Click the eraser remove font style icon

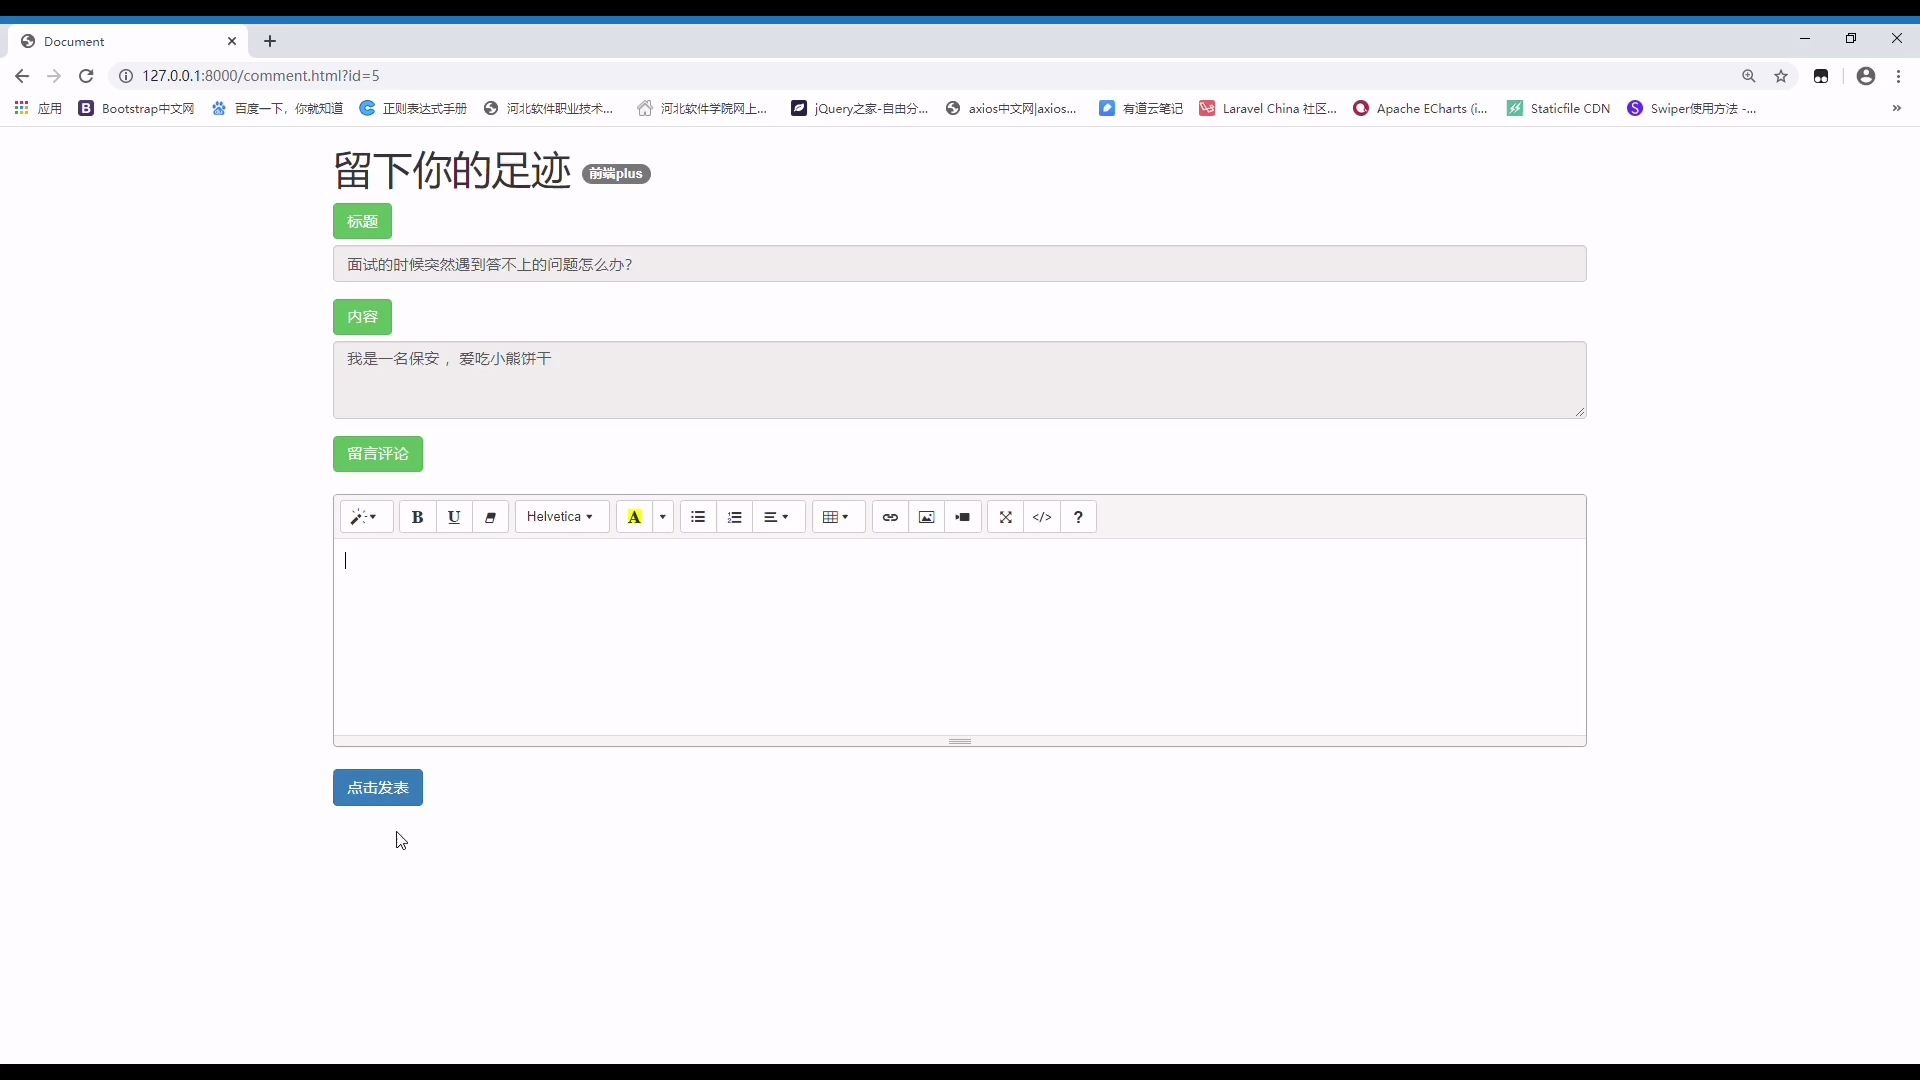click(490, 517)
